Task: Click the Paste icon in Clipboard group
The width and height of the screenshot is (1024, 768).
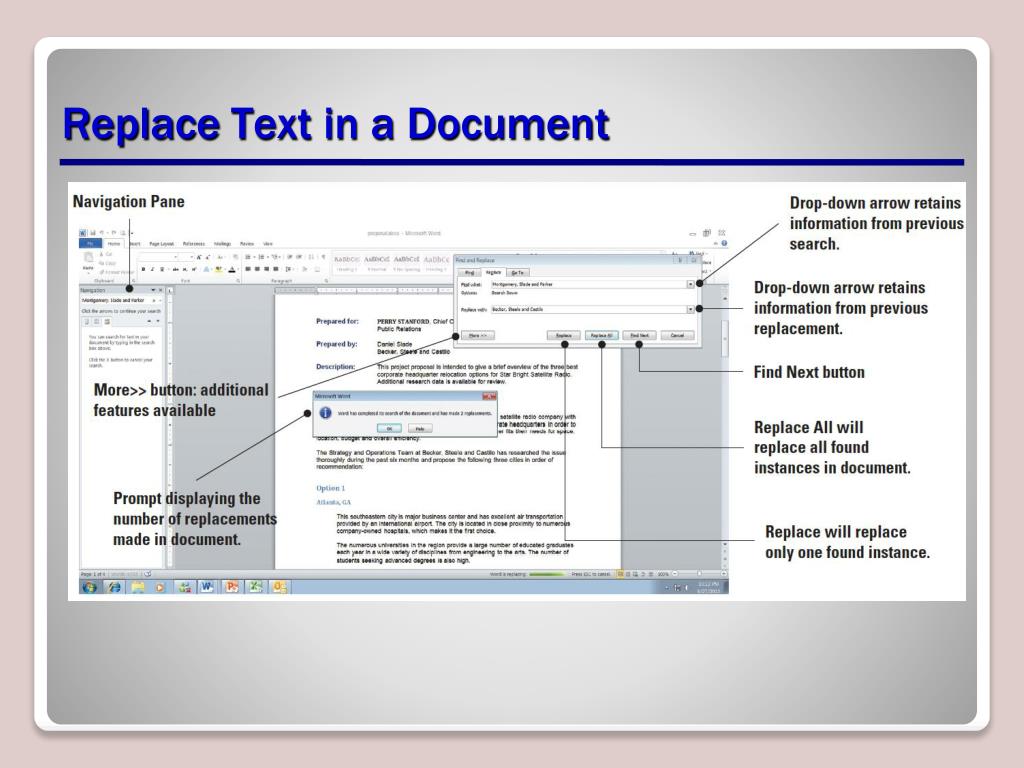Action: [x=88, y=259]
